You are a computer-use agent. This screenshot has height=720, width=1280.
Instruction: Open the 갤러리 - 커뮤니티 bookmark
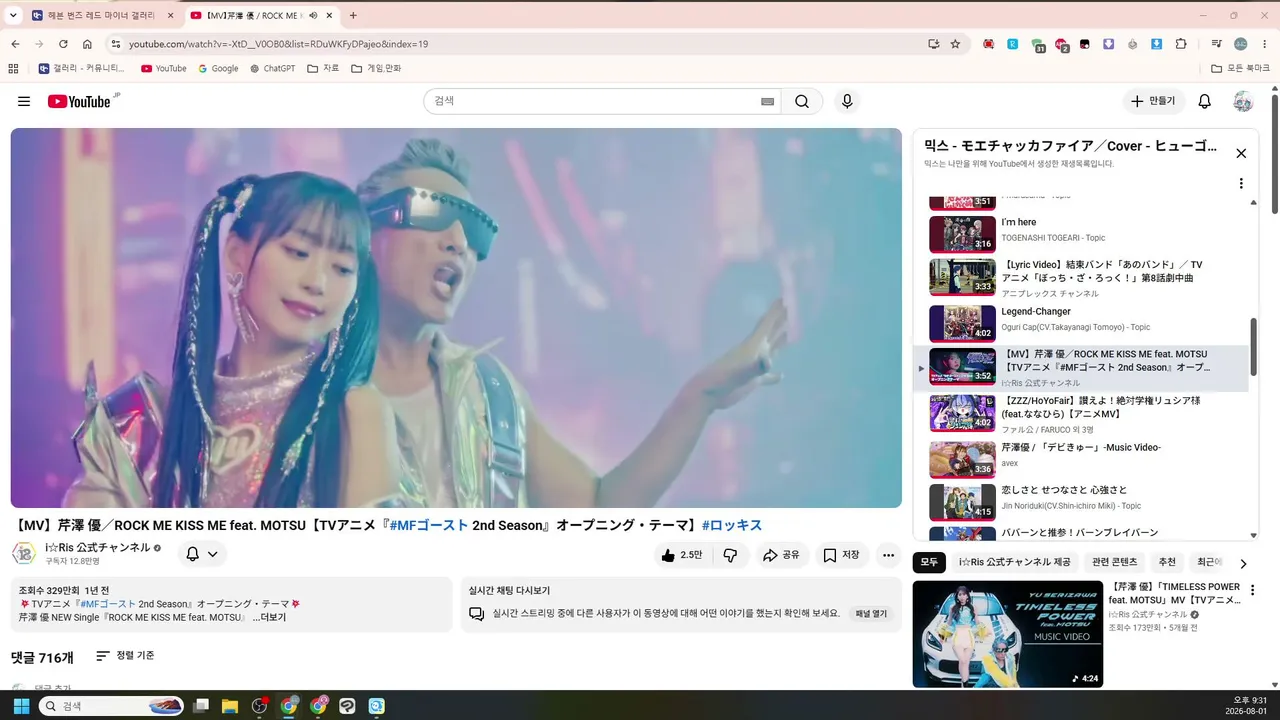pyautogui.click(x=82, y=68)
